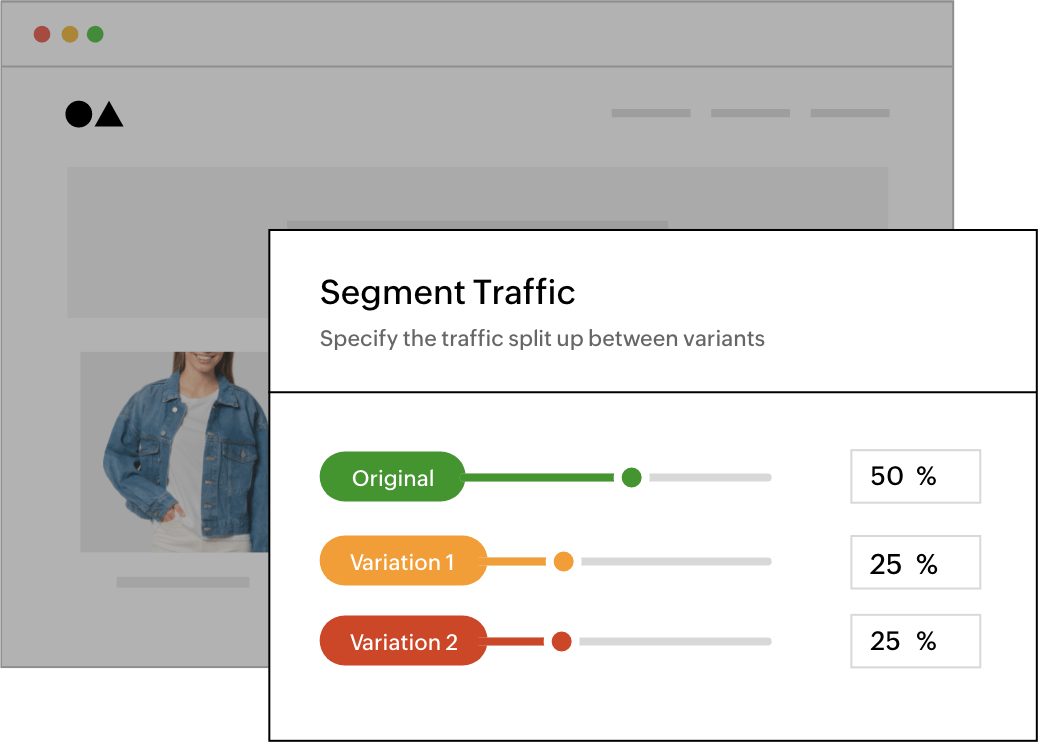The image size is (1038, 742).
Task: Focus the Original 50 % input box
Action: tap(914, 477)
